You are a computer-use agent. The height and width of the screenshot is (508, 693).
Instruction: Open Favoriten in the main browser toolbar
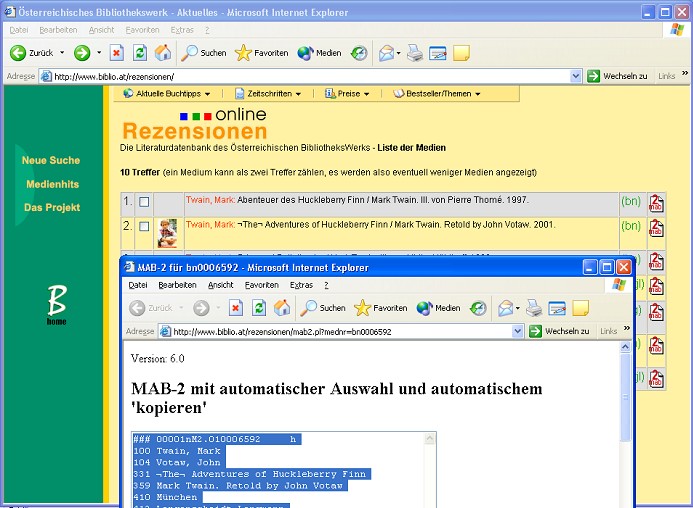[x=261, y=53]
